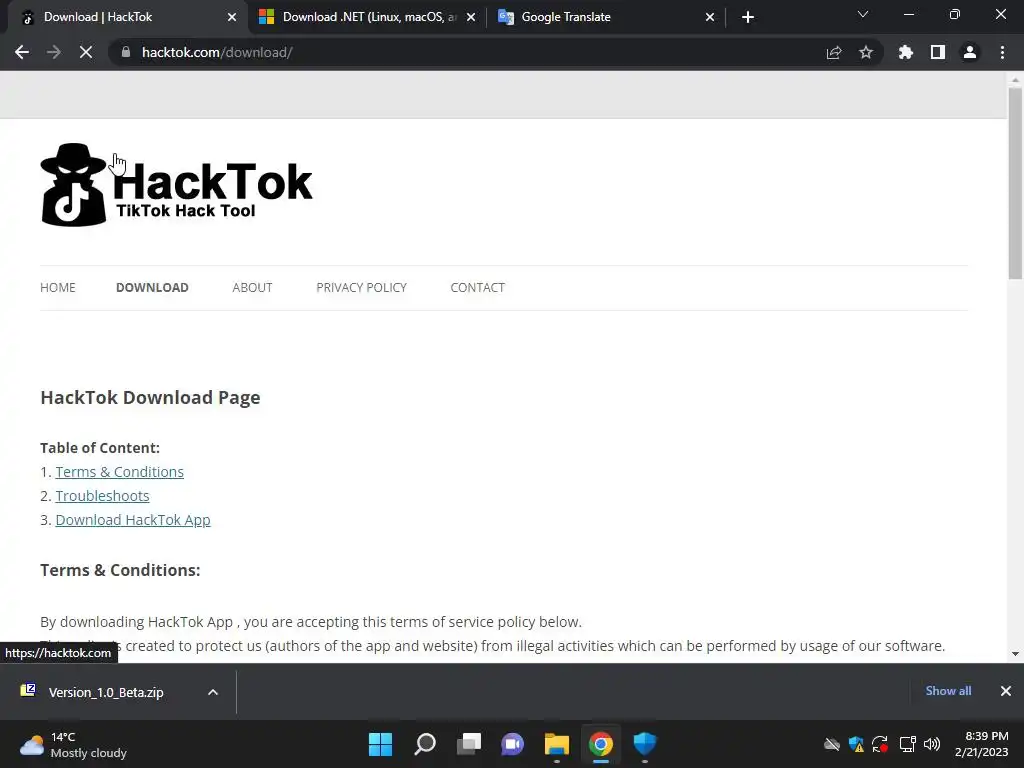Screen dimensions: 1024x768
Task: Click the page vertical scrollbar thumb
Action: 1015,183
